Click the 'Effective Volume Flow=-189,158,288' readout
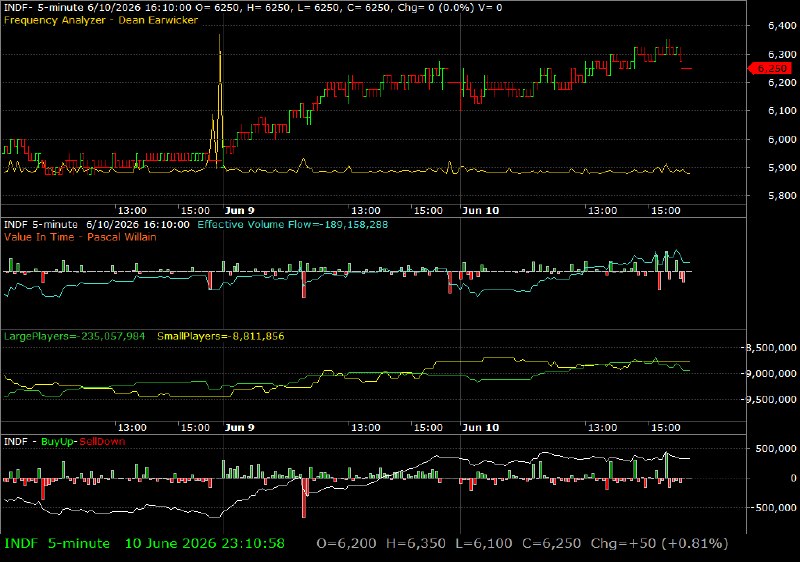 click(292, 224)
